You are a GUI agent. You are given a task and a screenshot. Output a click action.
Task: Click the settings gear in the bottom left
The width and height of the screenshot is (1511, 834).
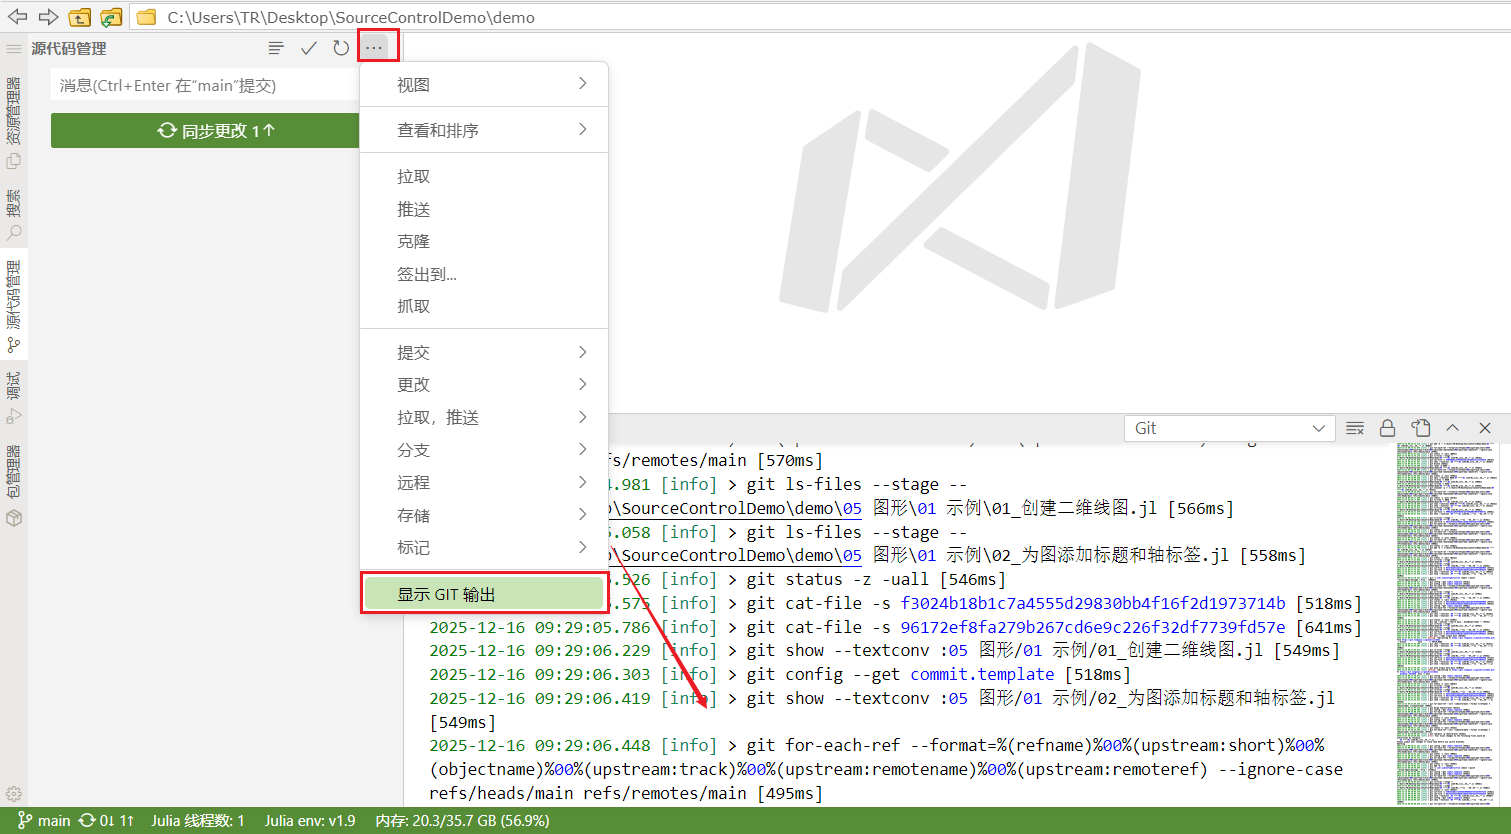coord(14,794)
